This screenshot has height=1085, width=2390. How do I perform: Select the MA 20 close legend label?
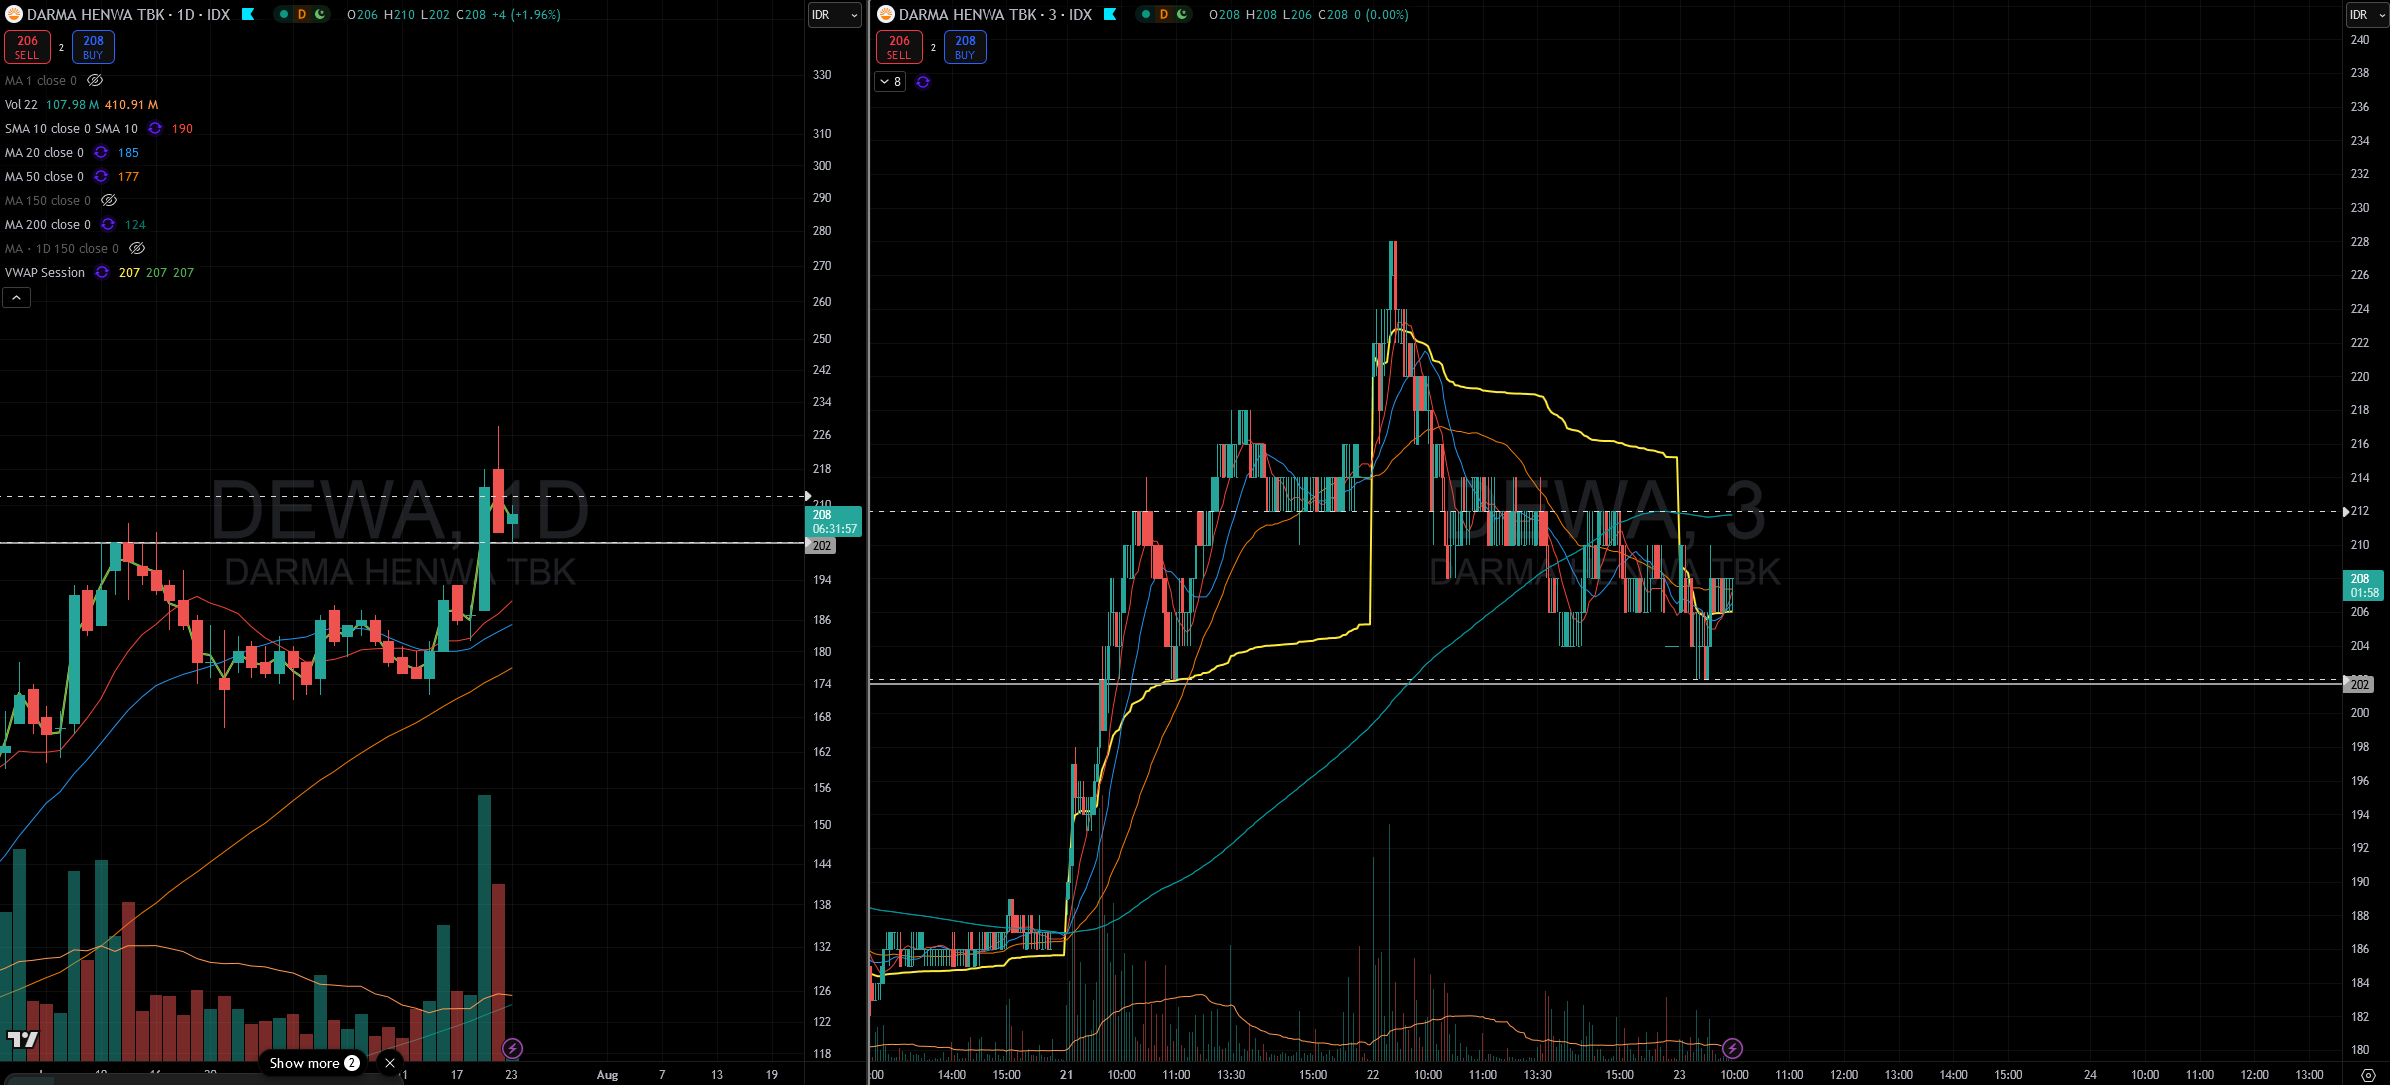pyautogui.click(x=44, y=152)
